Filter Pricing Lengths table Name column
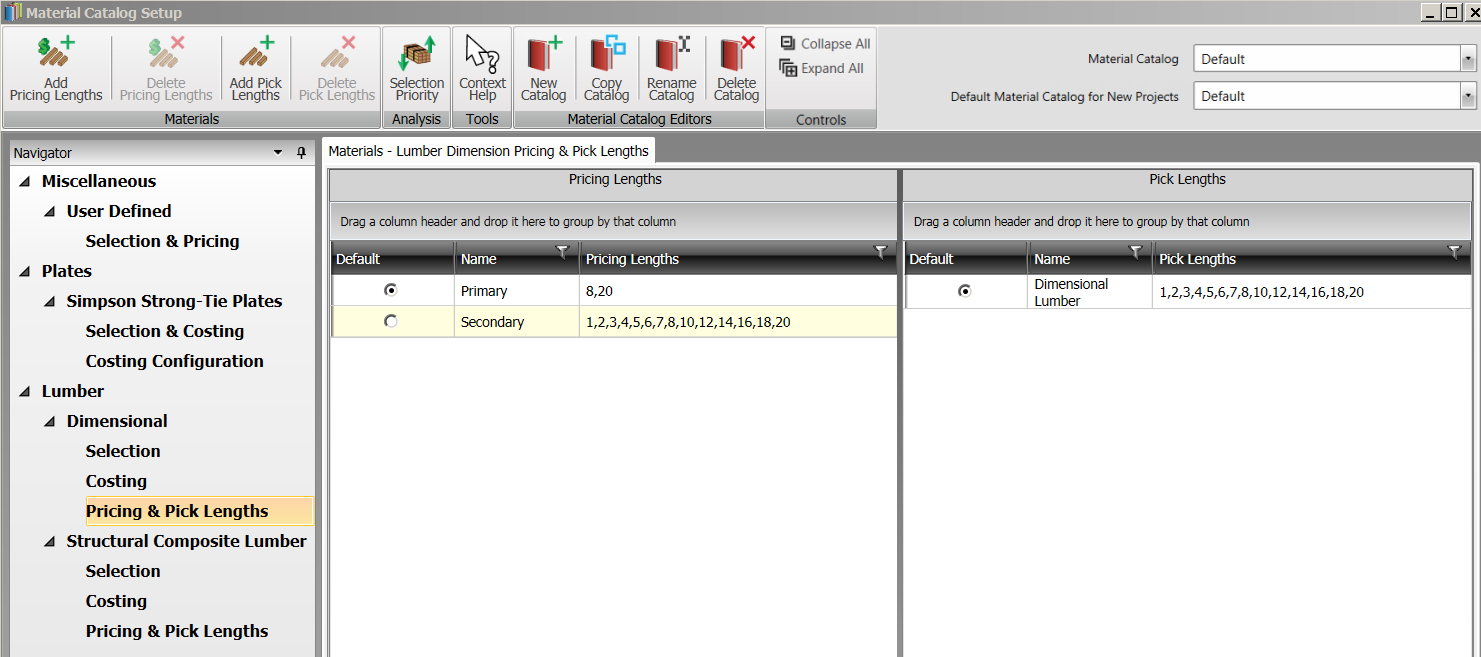 [562, 252]
